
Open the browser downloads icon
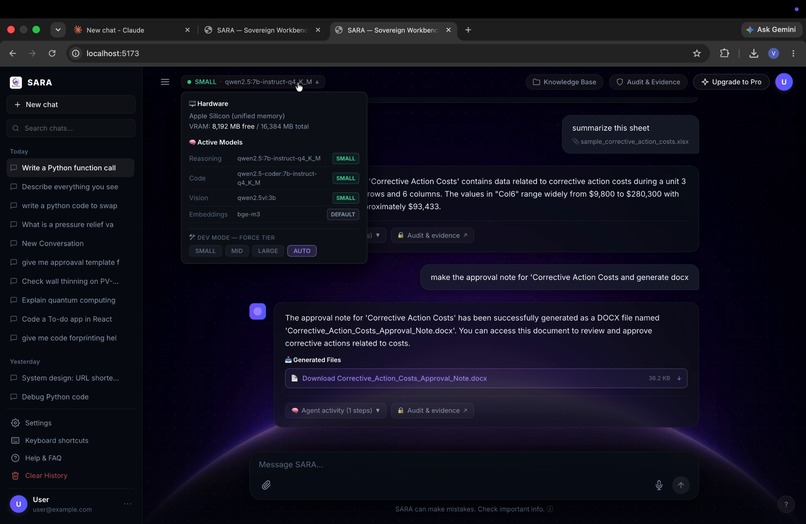(x=754, y=53)
